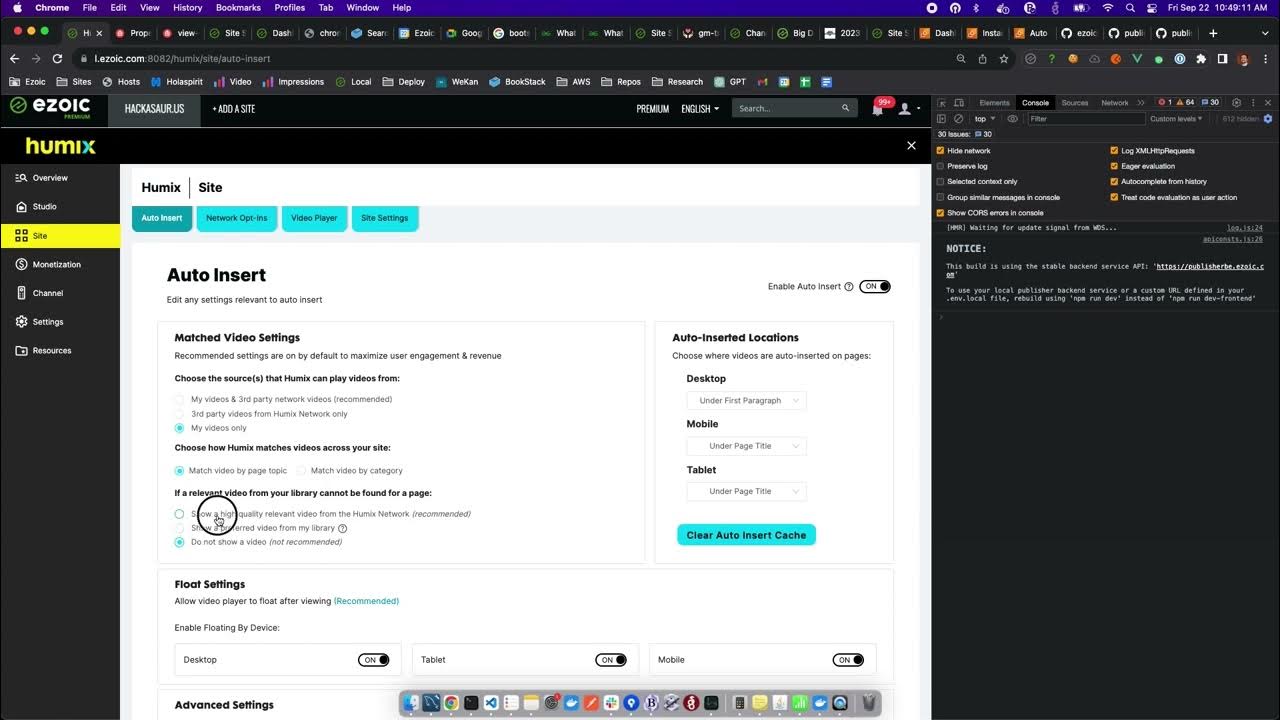The width and height of the screenshot is (1280, 720).
Task: Click the help icon beside Enable Auto Insert
Action: [849, 287]
